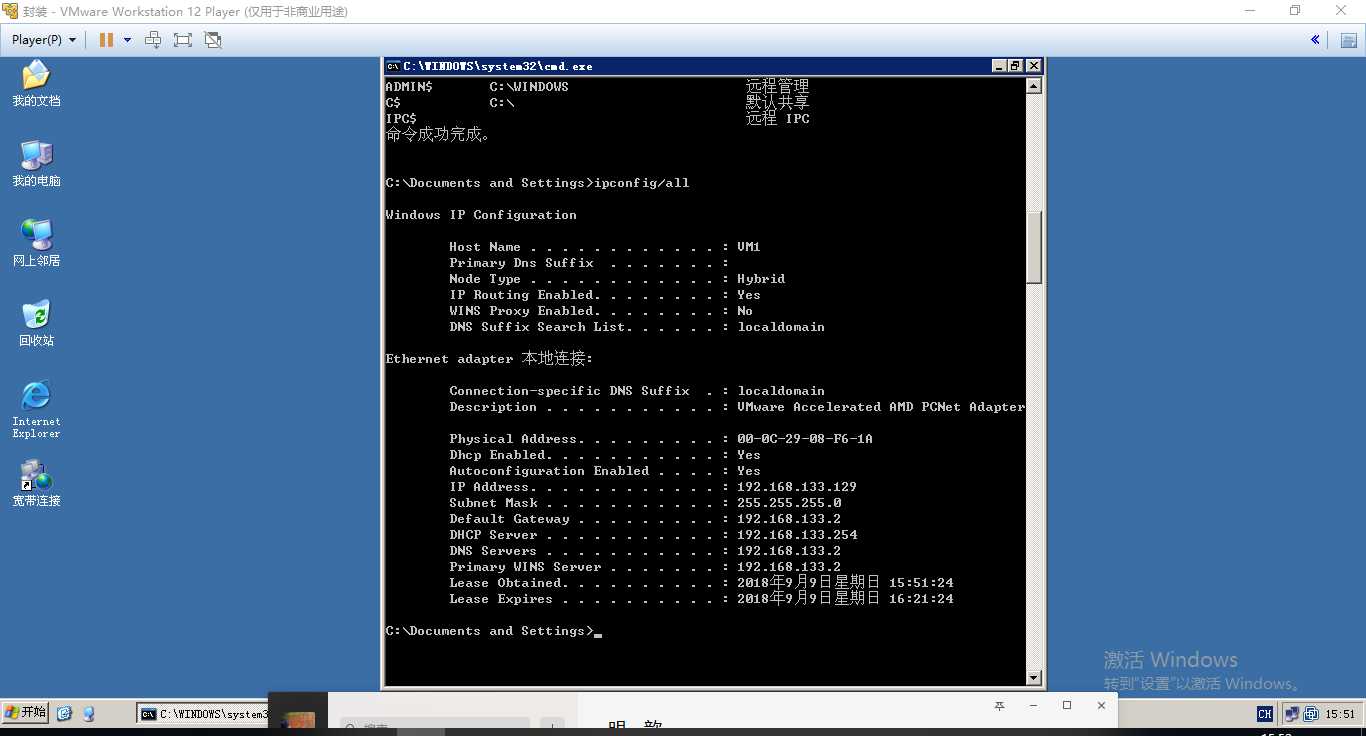Click the VMware Accelerated AMD PCNet Adapter description

click(x=881, y=407)
